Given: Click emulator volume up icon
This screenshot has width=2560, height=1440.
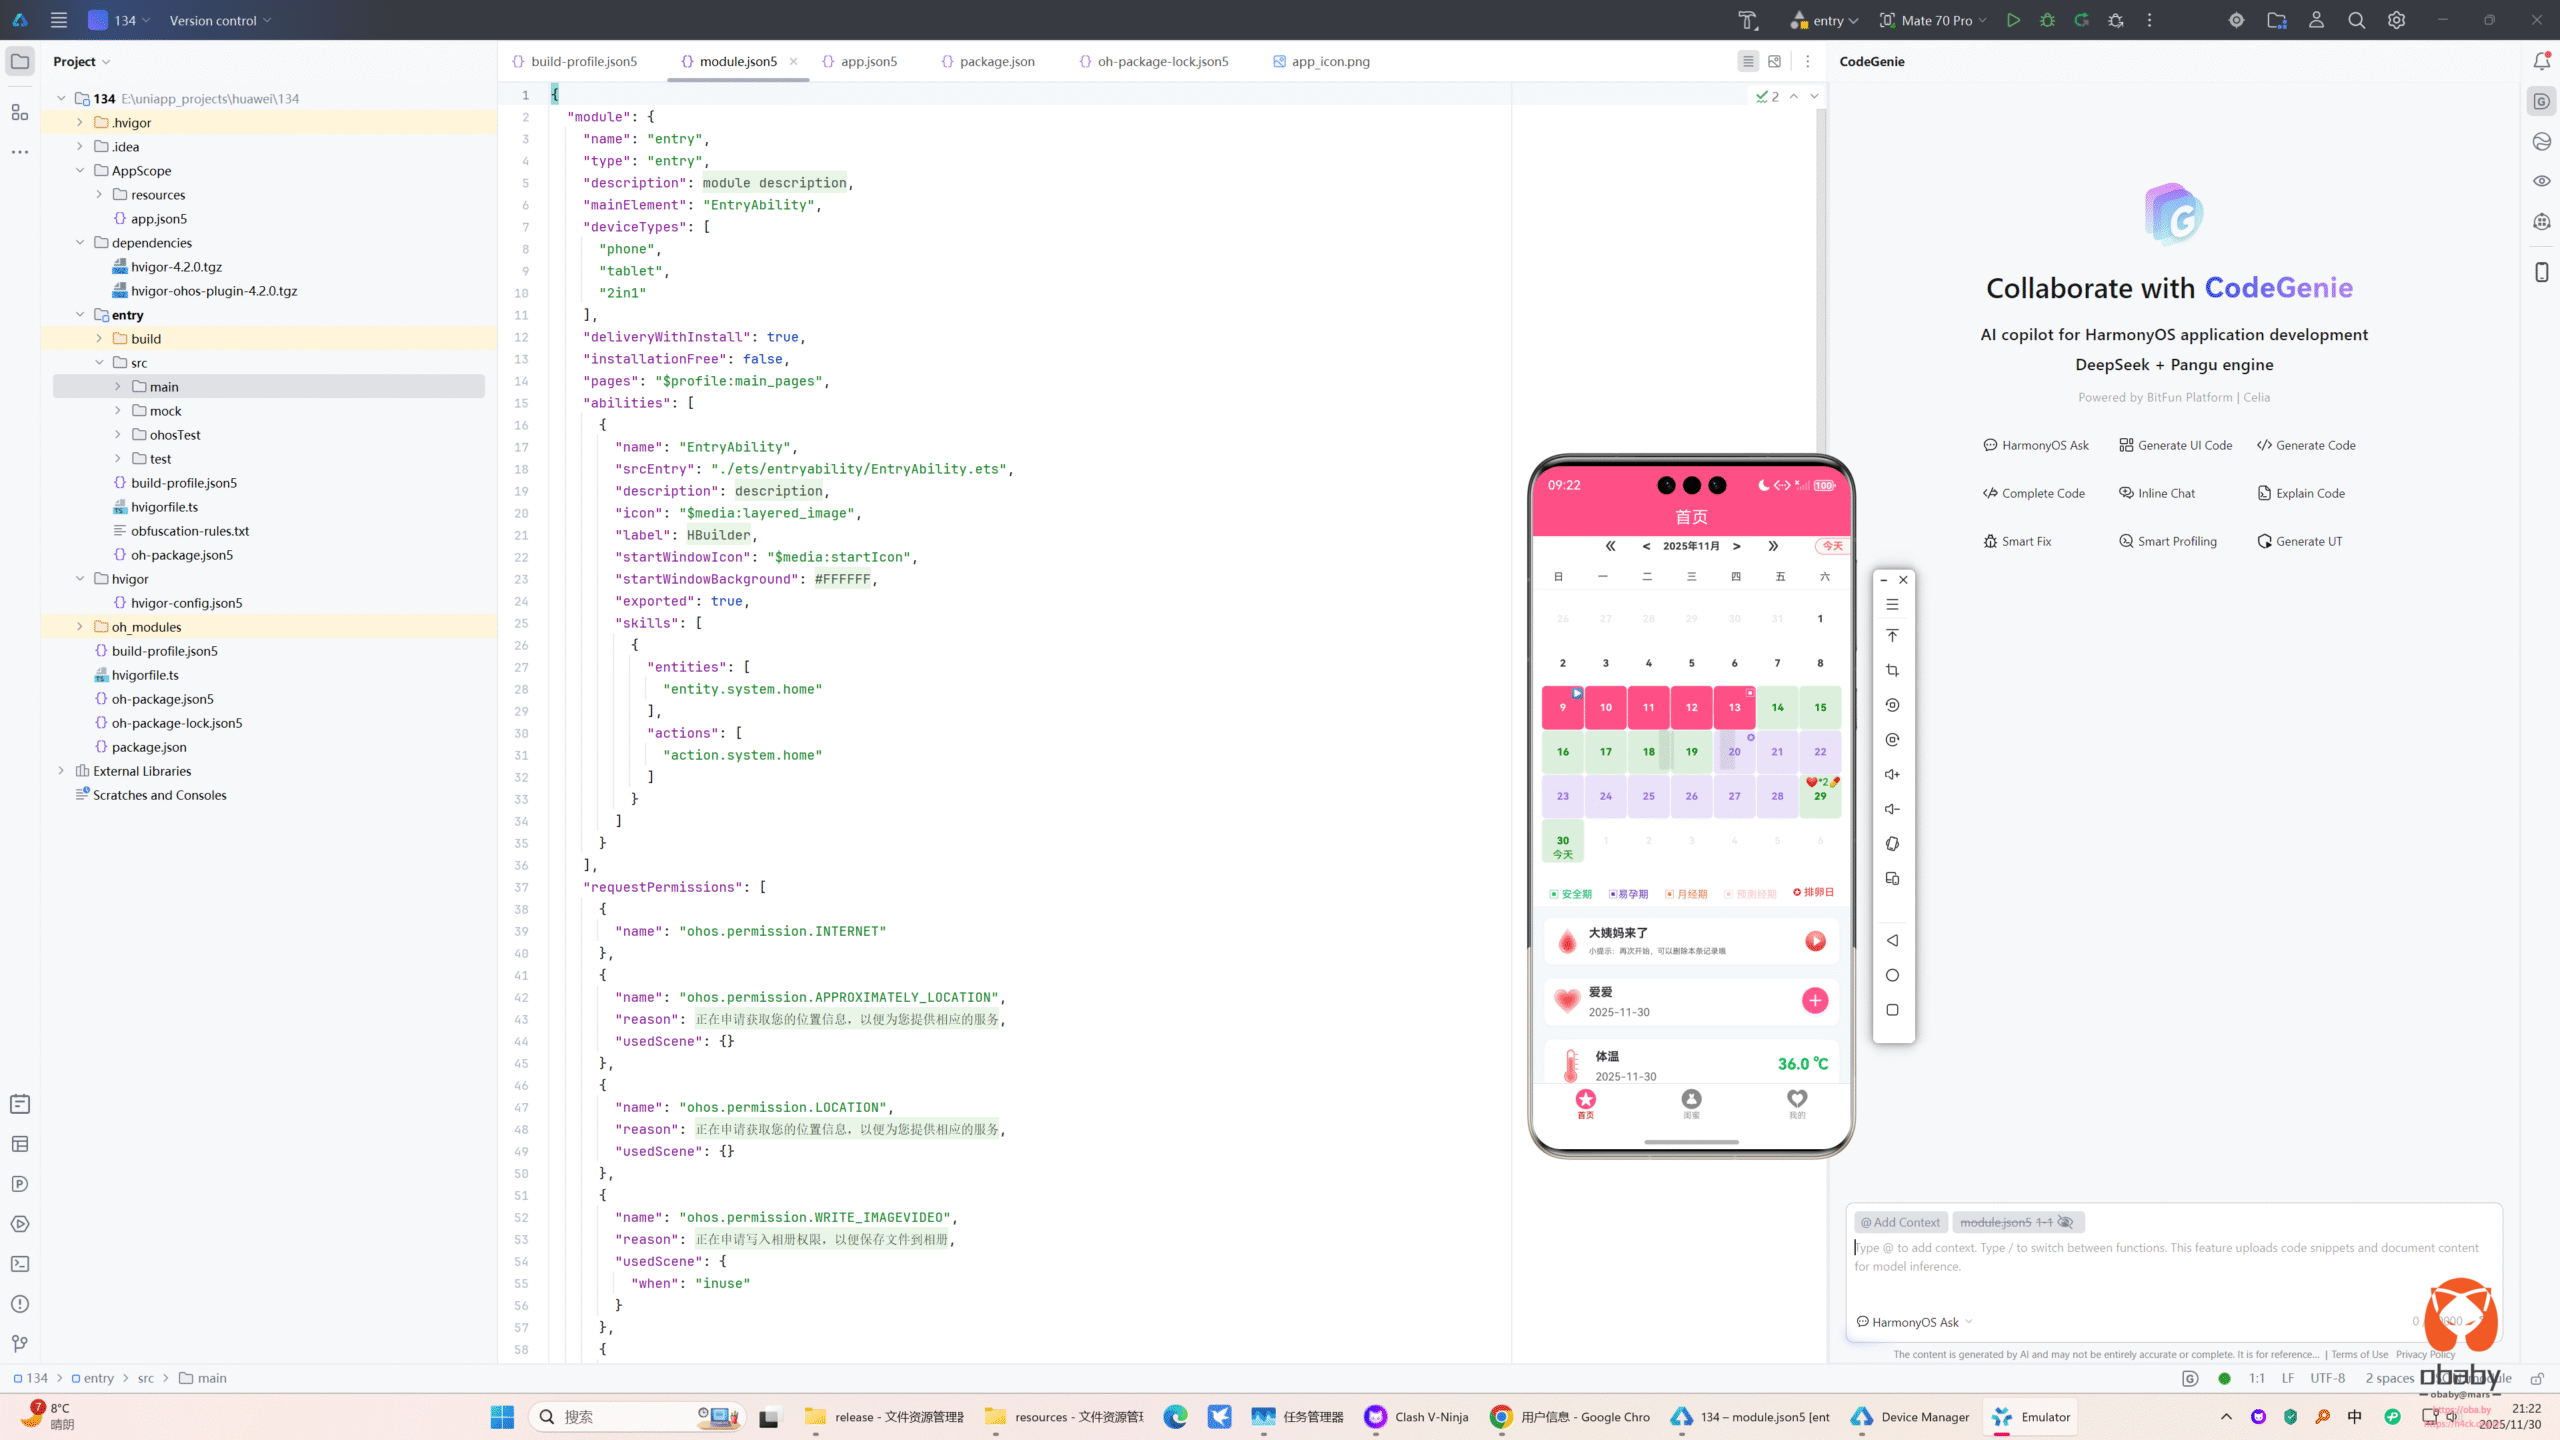Looking at the screenshot, I should [1892, 774].
